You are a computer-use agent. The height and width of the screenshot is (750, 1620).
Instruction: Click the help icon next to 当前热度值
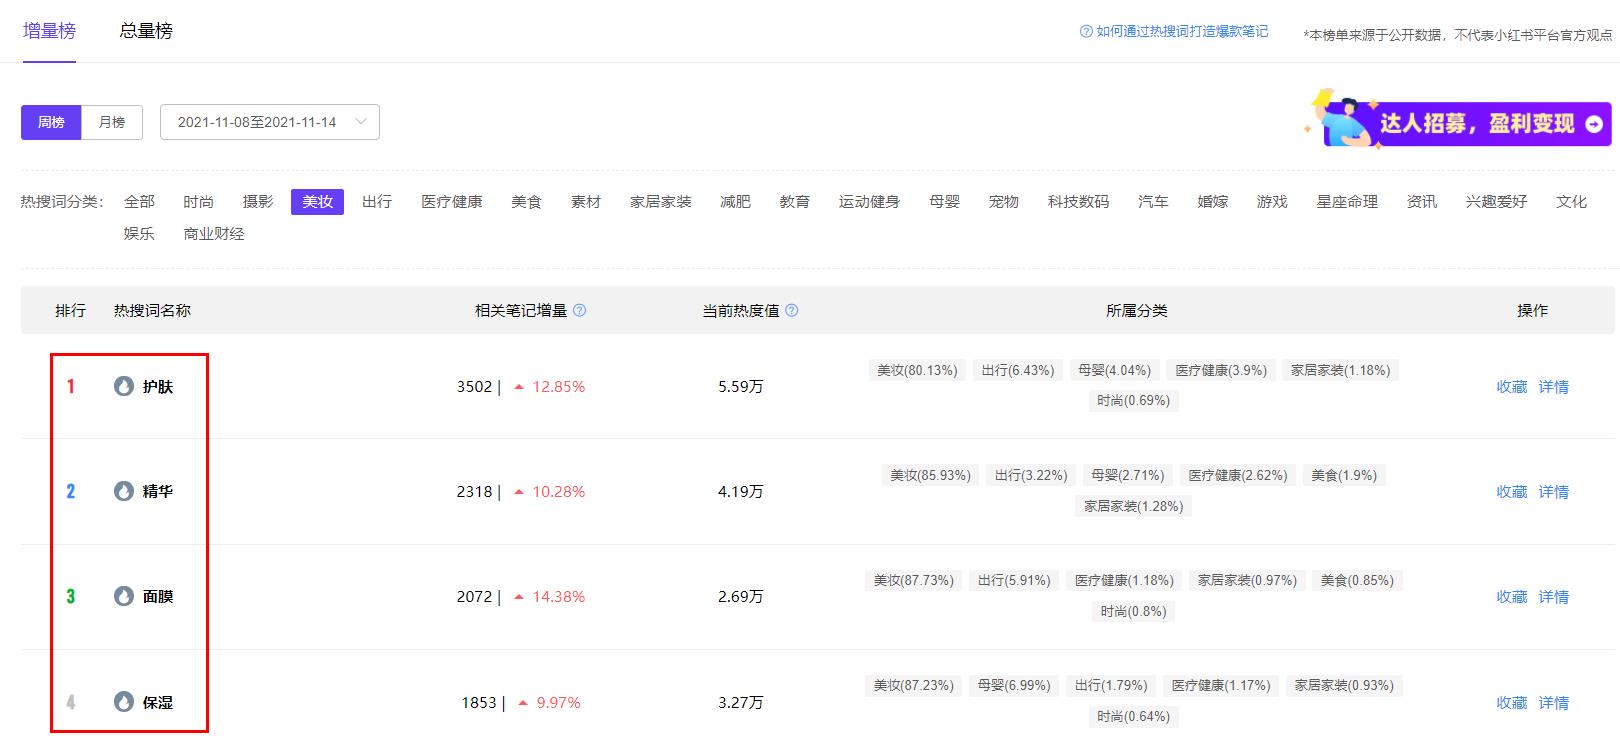click(791, 310)
